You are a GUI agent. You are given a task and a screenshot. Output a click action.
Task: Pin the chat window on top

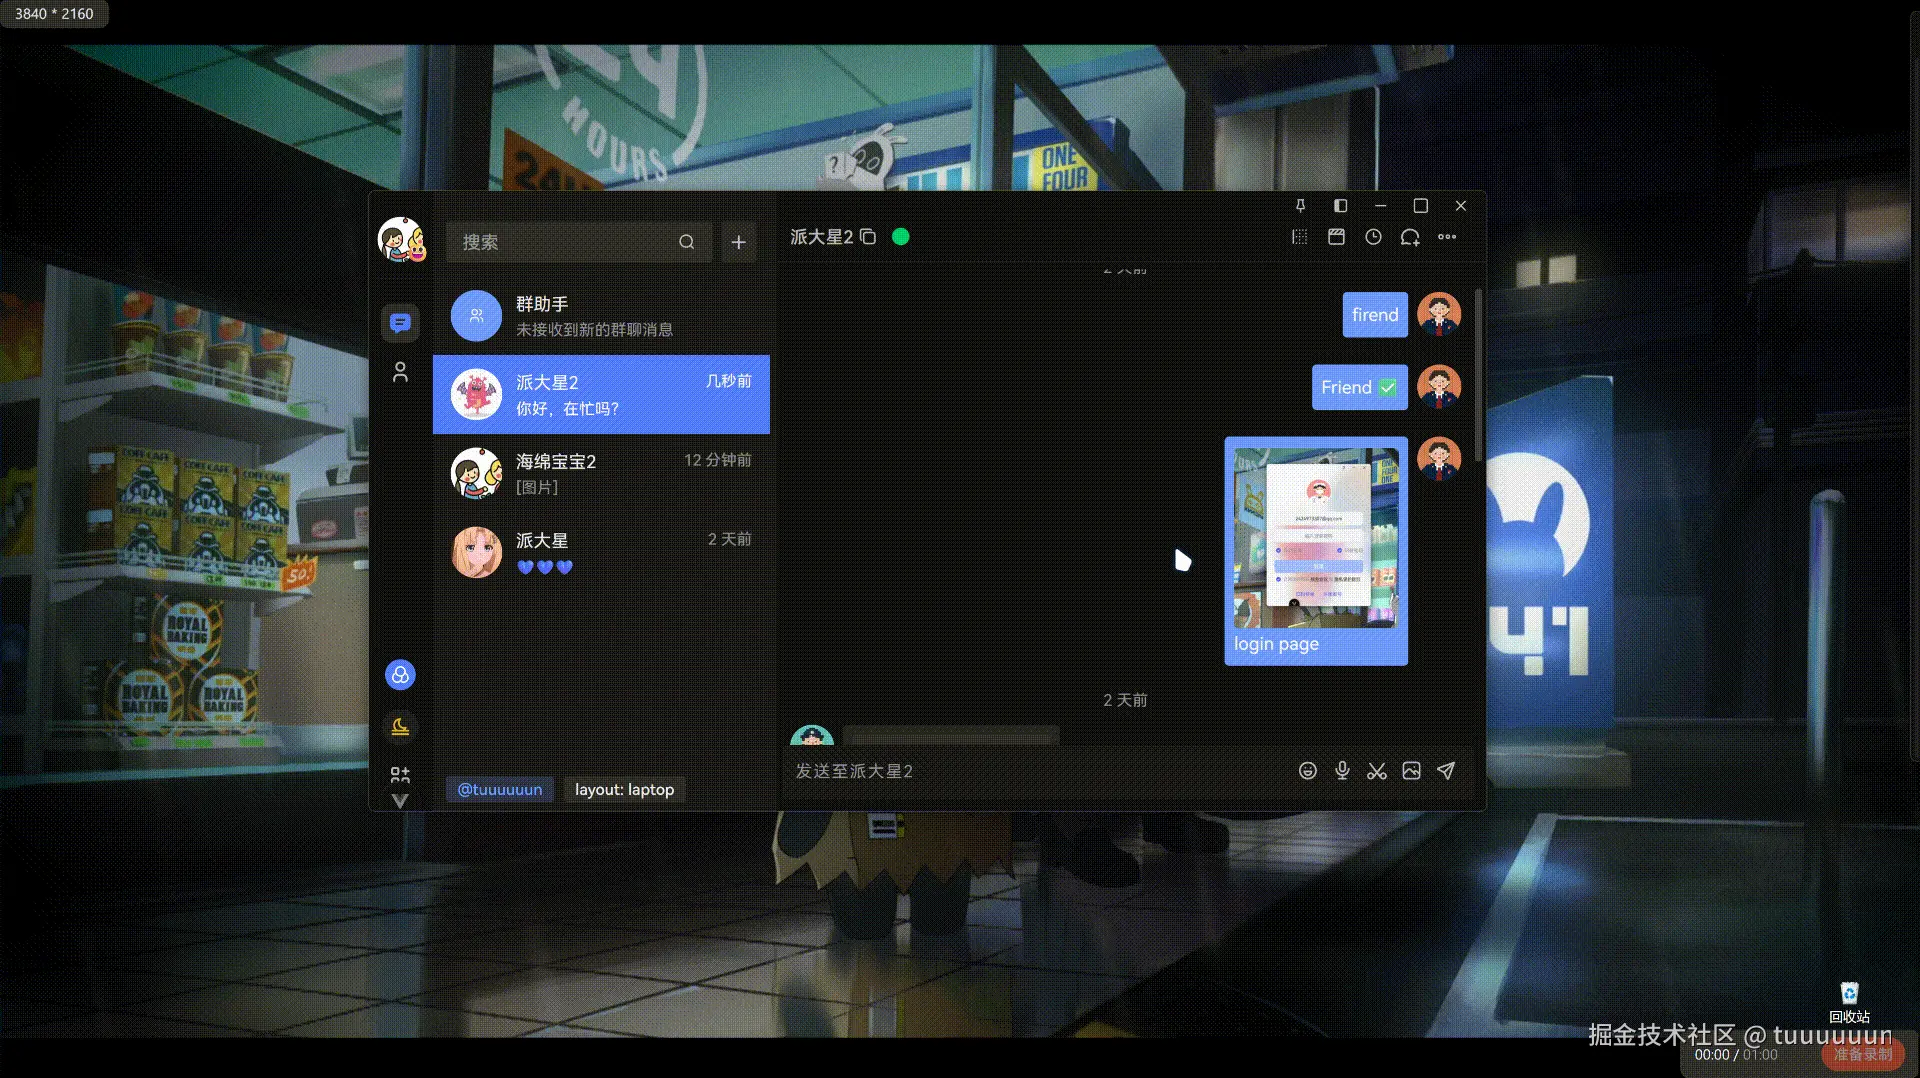[1300, 206]
